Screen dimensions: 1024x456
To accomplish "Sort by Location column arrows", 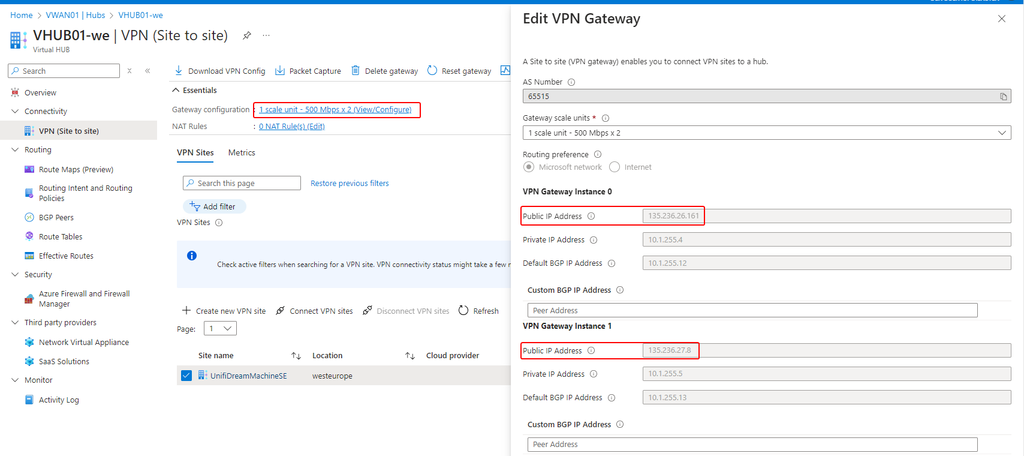I will (x=410, y=355).
